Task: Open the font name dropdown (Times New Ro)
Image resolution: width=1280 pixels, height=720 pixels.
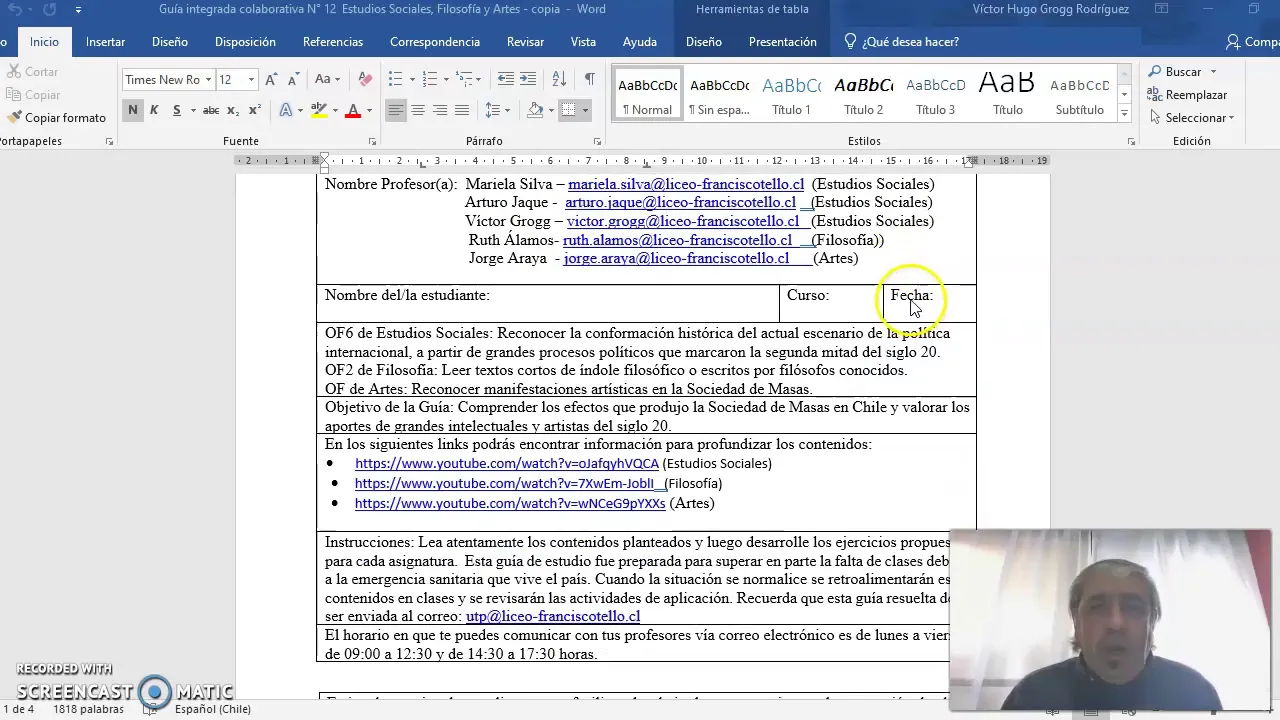Action: pos(208,80)
